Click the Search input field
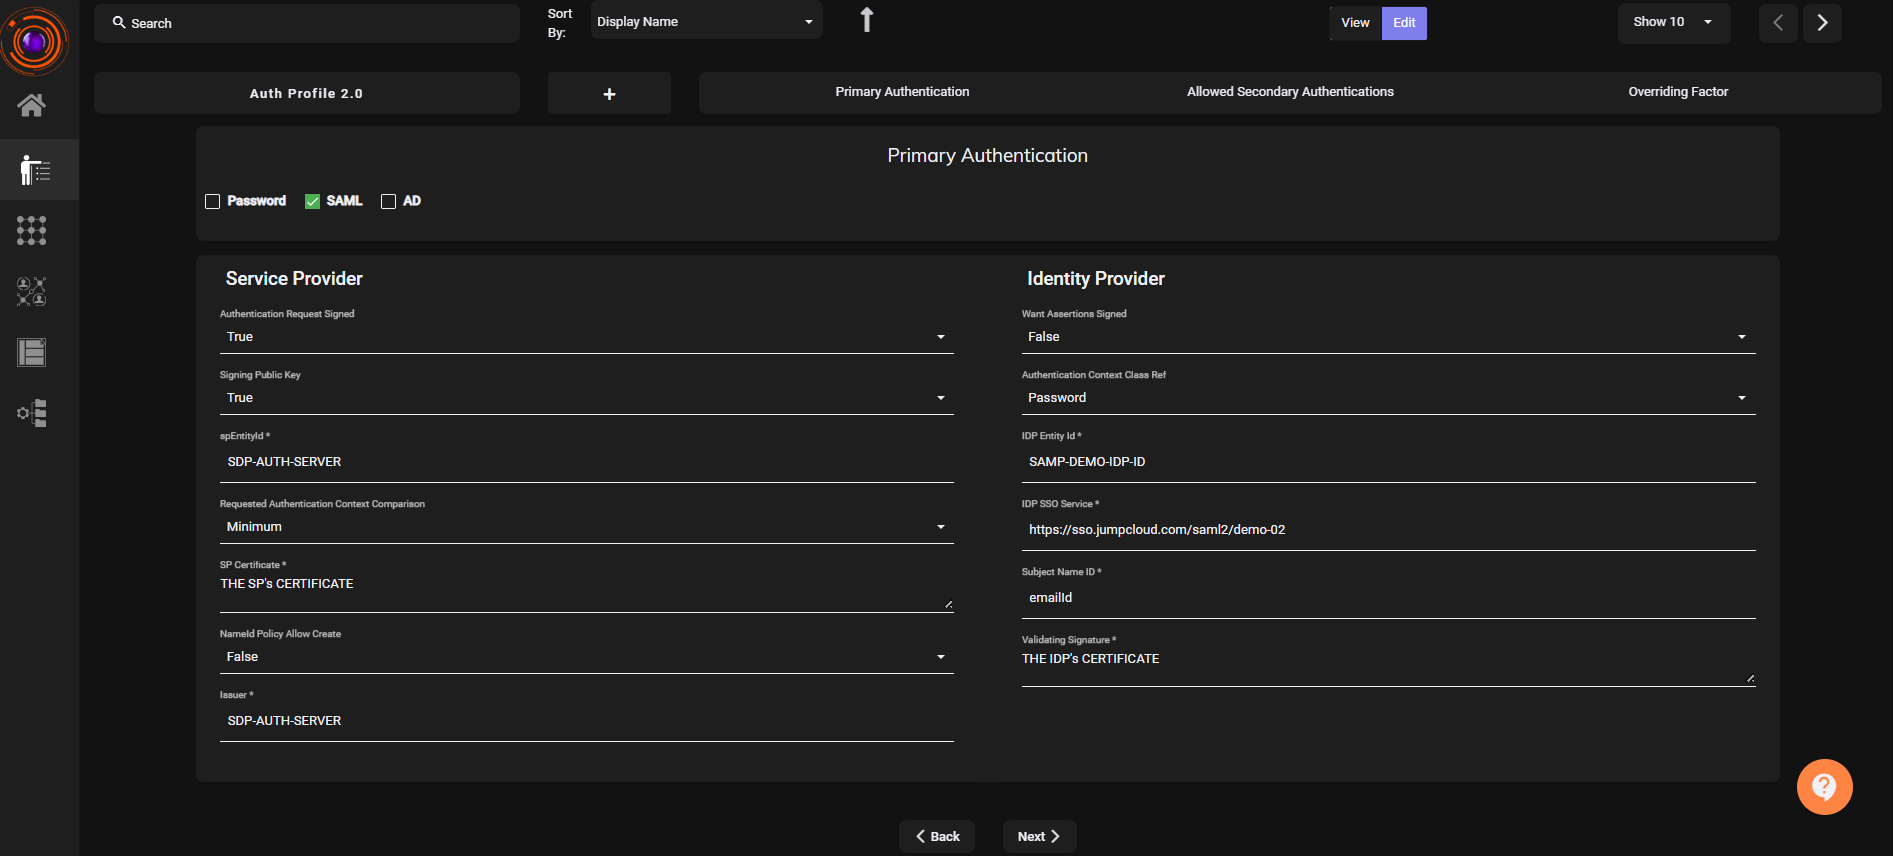Viewport: 1893px width, 856px height. coord(307,23)
